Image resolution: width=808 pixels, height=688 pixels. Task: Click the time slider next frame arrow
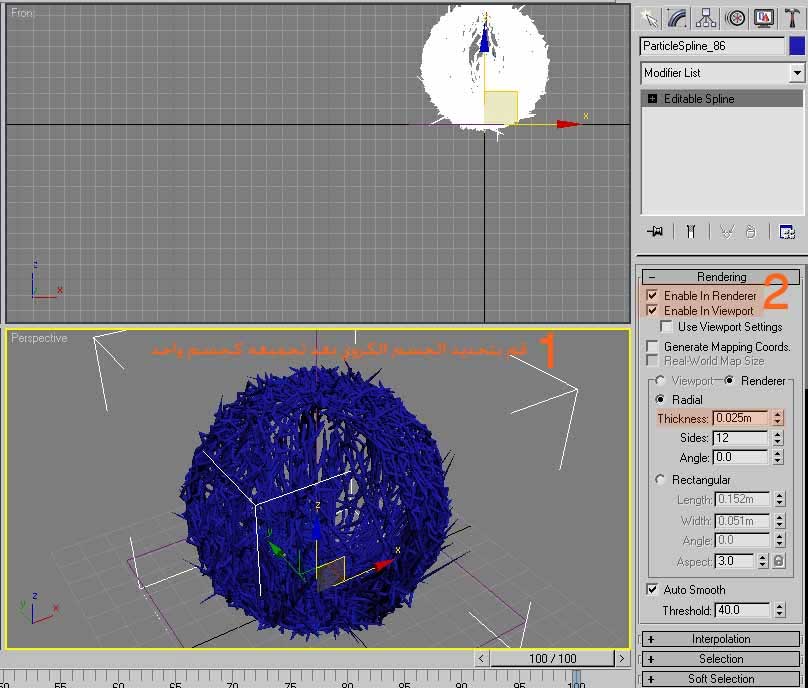click(x=621, y=658)
